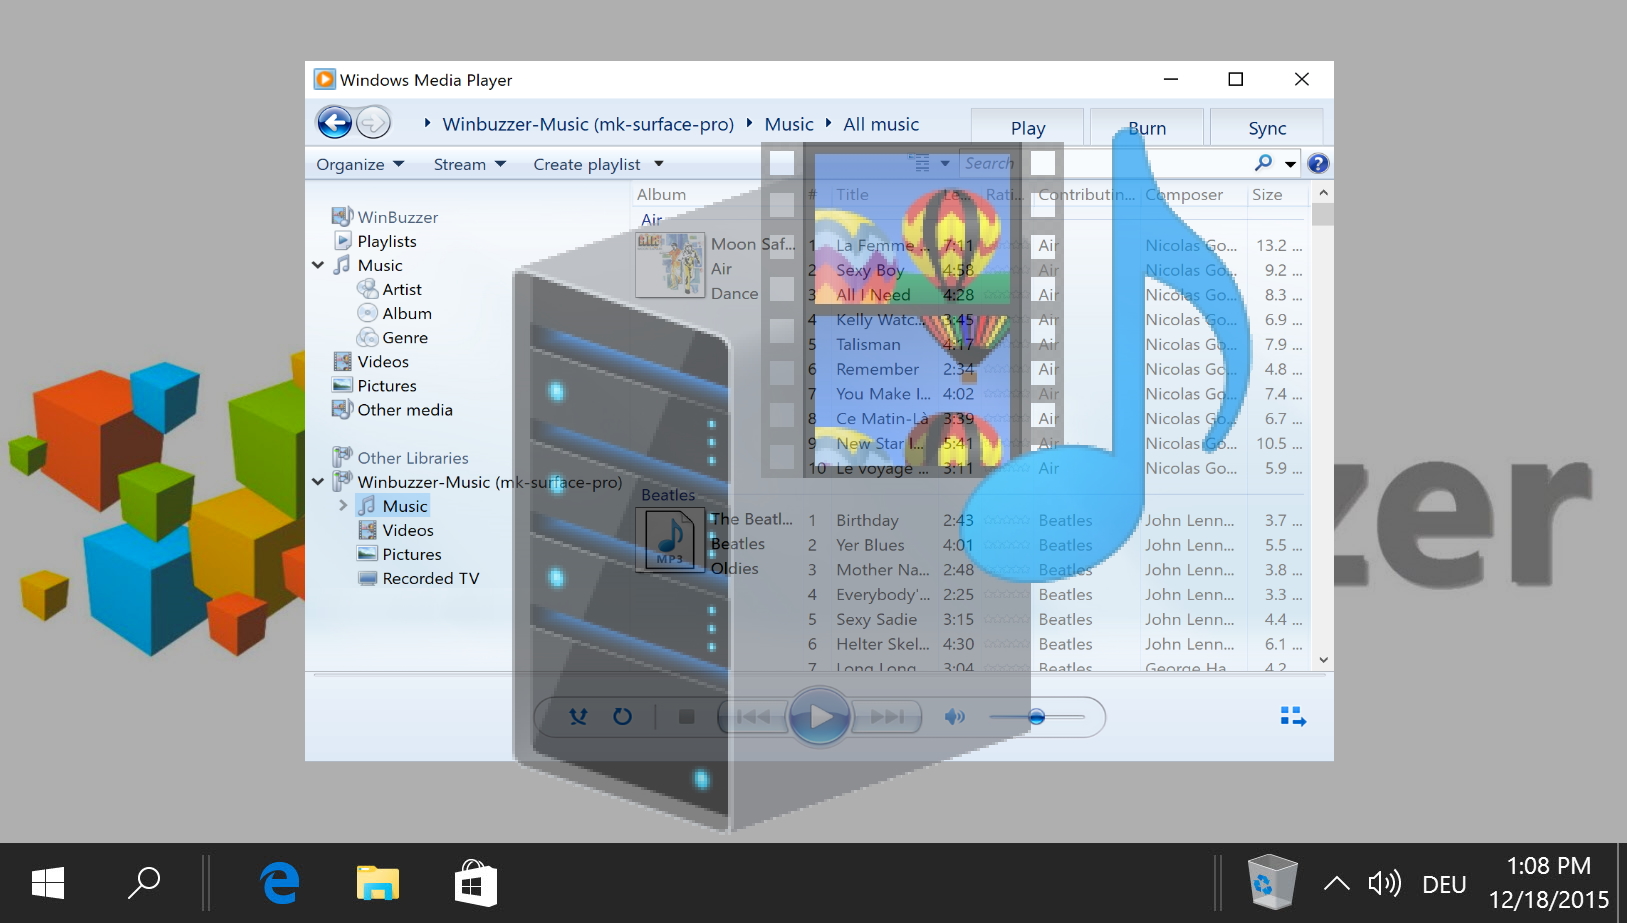The width and height of the screenshot is (1627, 923).
Task: Open the Create playlist dropdown arrow
Action: (x=659, y=164)
